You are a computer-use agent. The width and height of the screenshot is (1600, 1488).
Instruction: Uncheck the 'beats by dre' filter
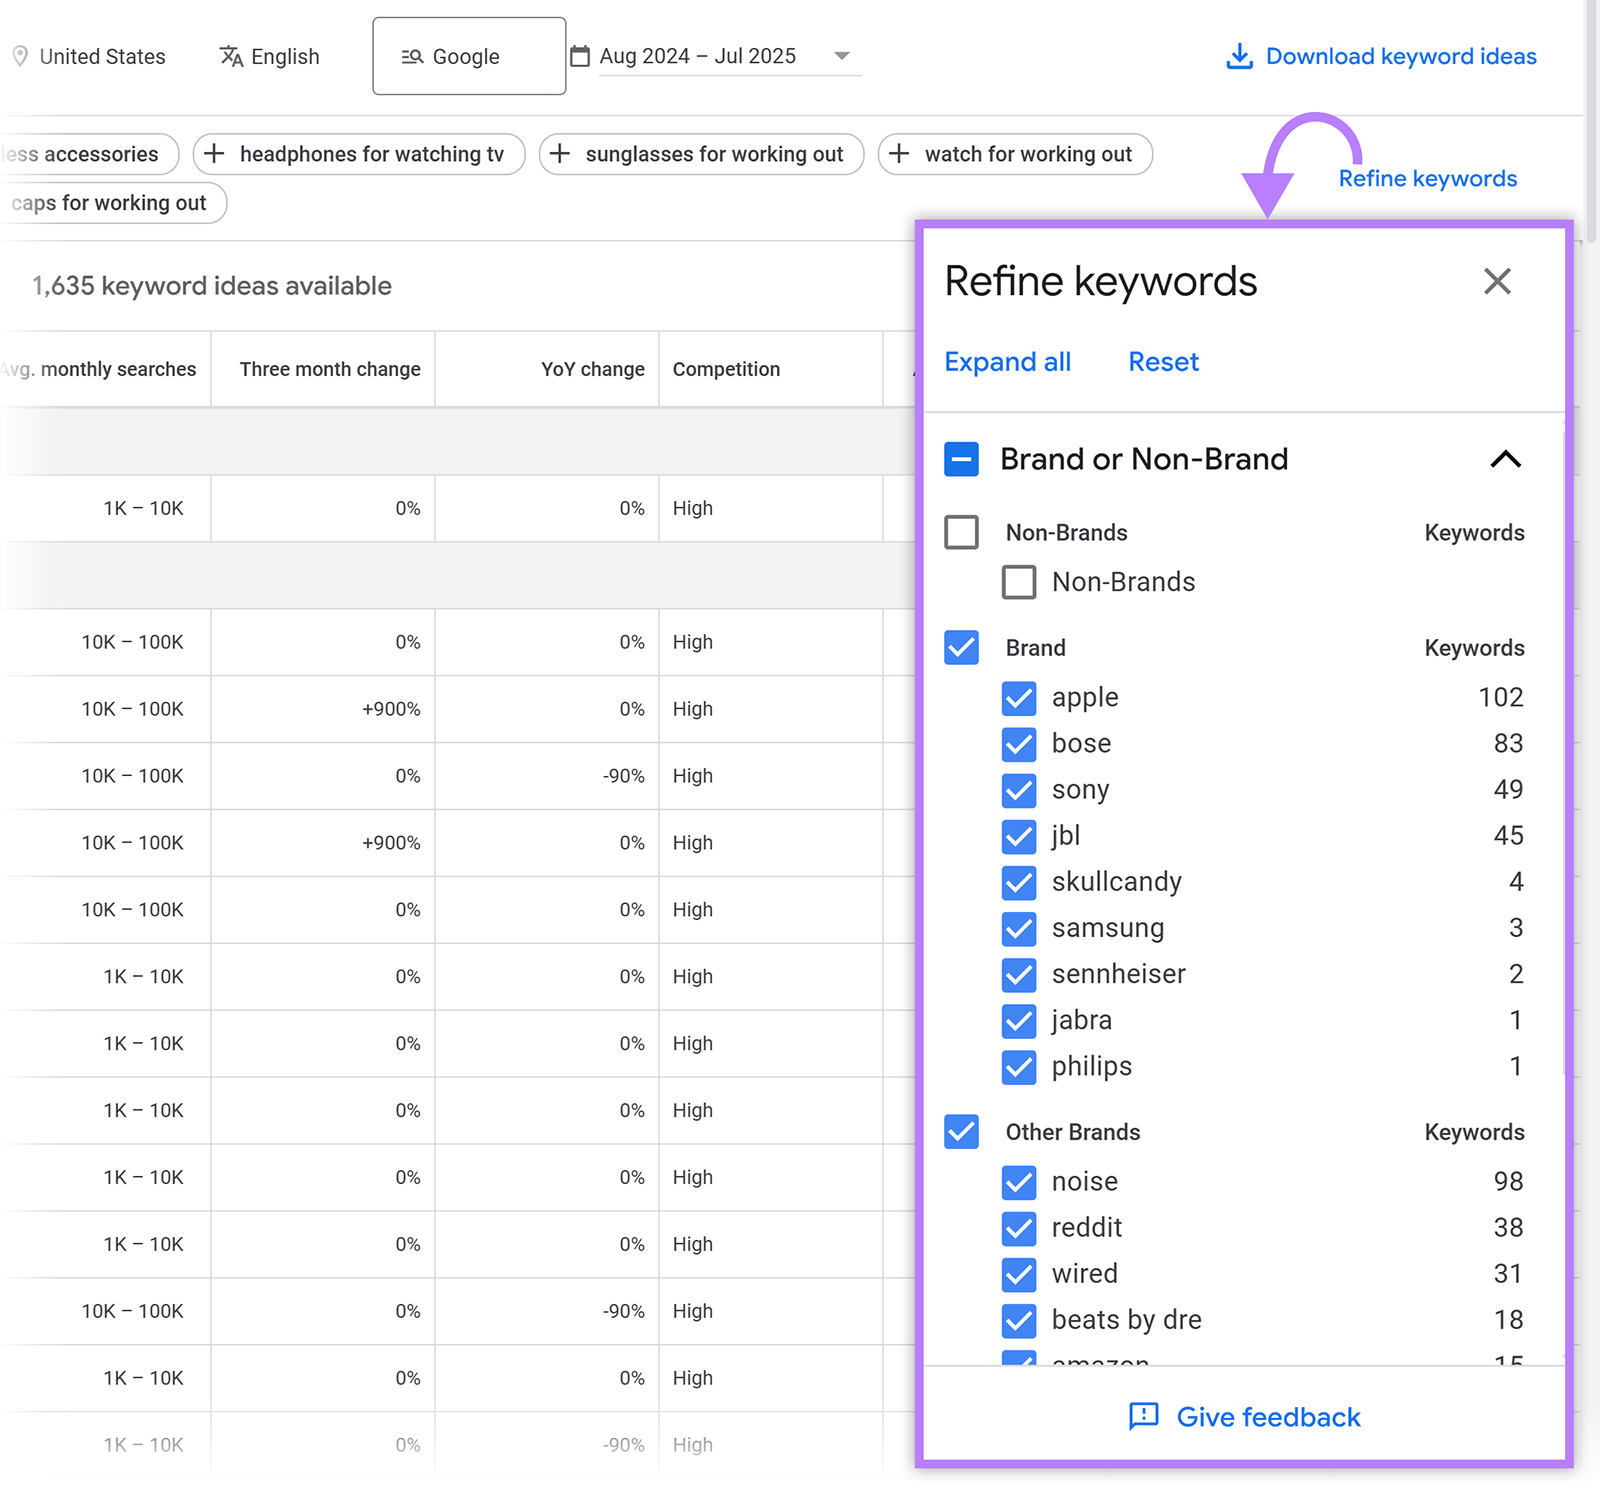point(1019,1320)
